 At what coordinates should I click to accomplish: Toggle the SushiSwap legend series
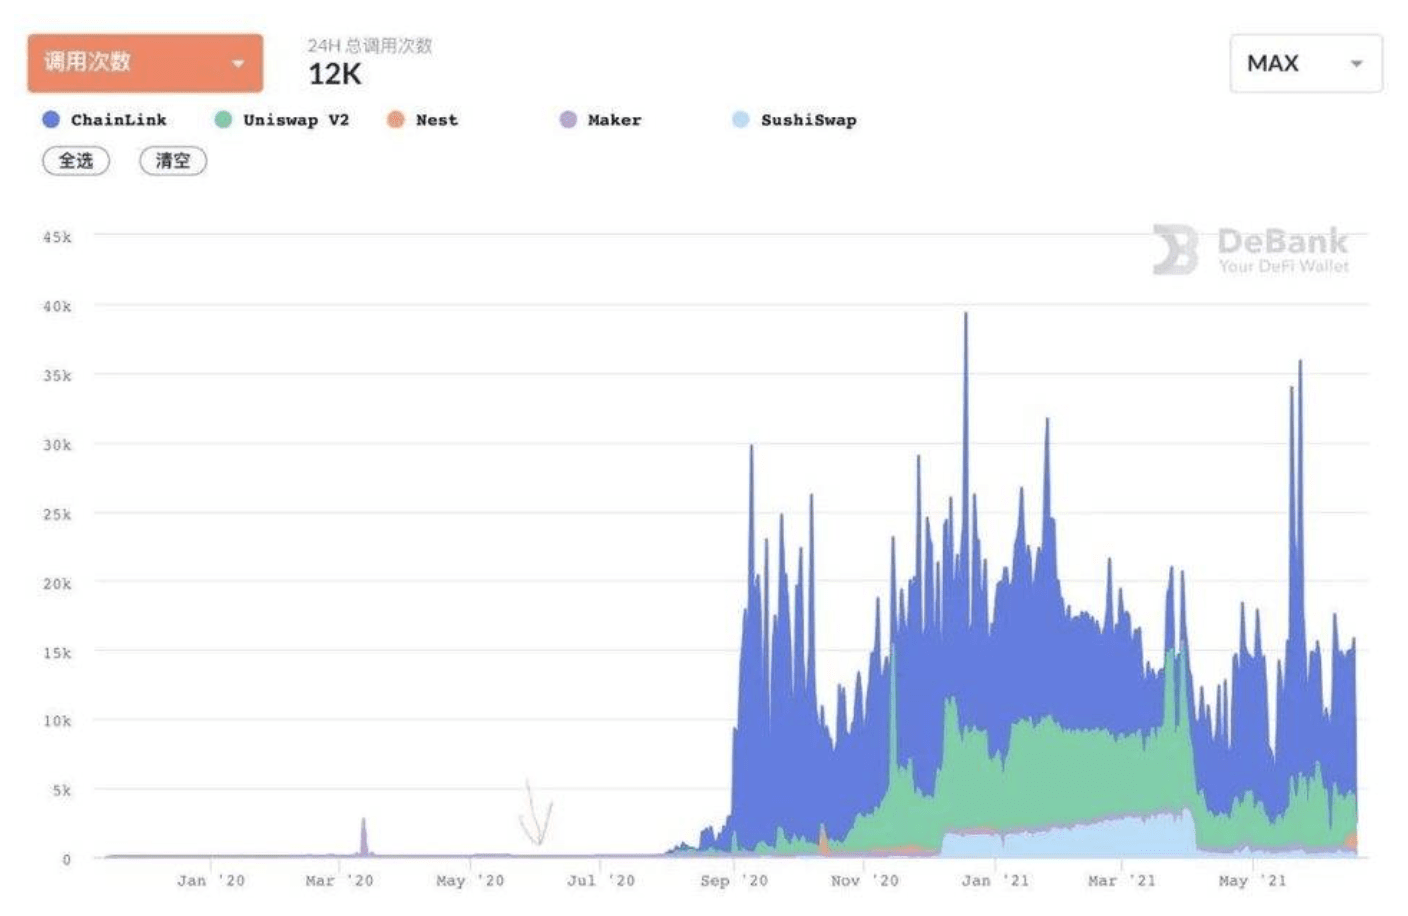click(x=795, y=120)
